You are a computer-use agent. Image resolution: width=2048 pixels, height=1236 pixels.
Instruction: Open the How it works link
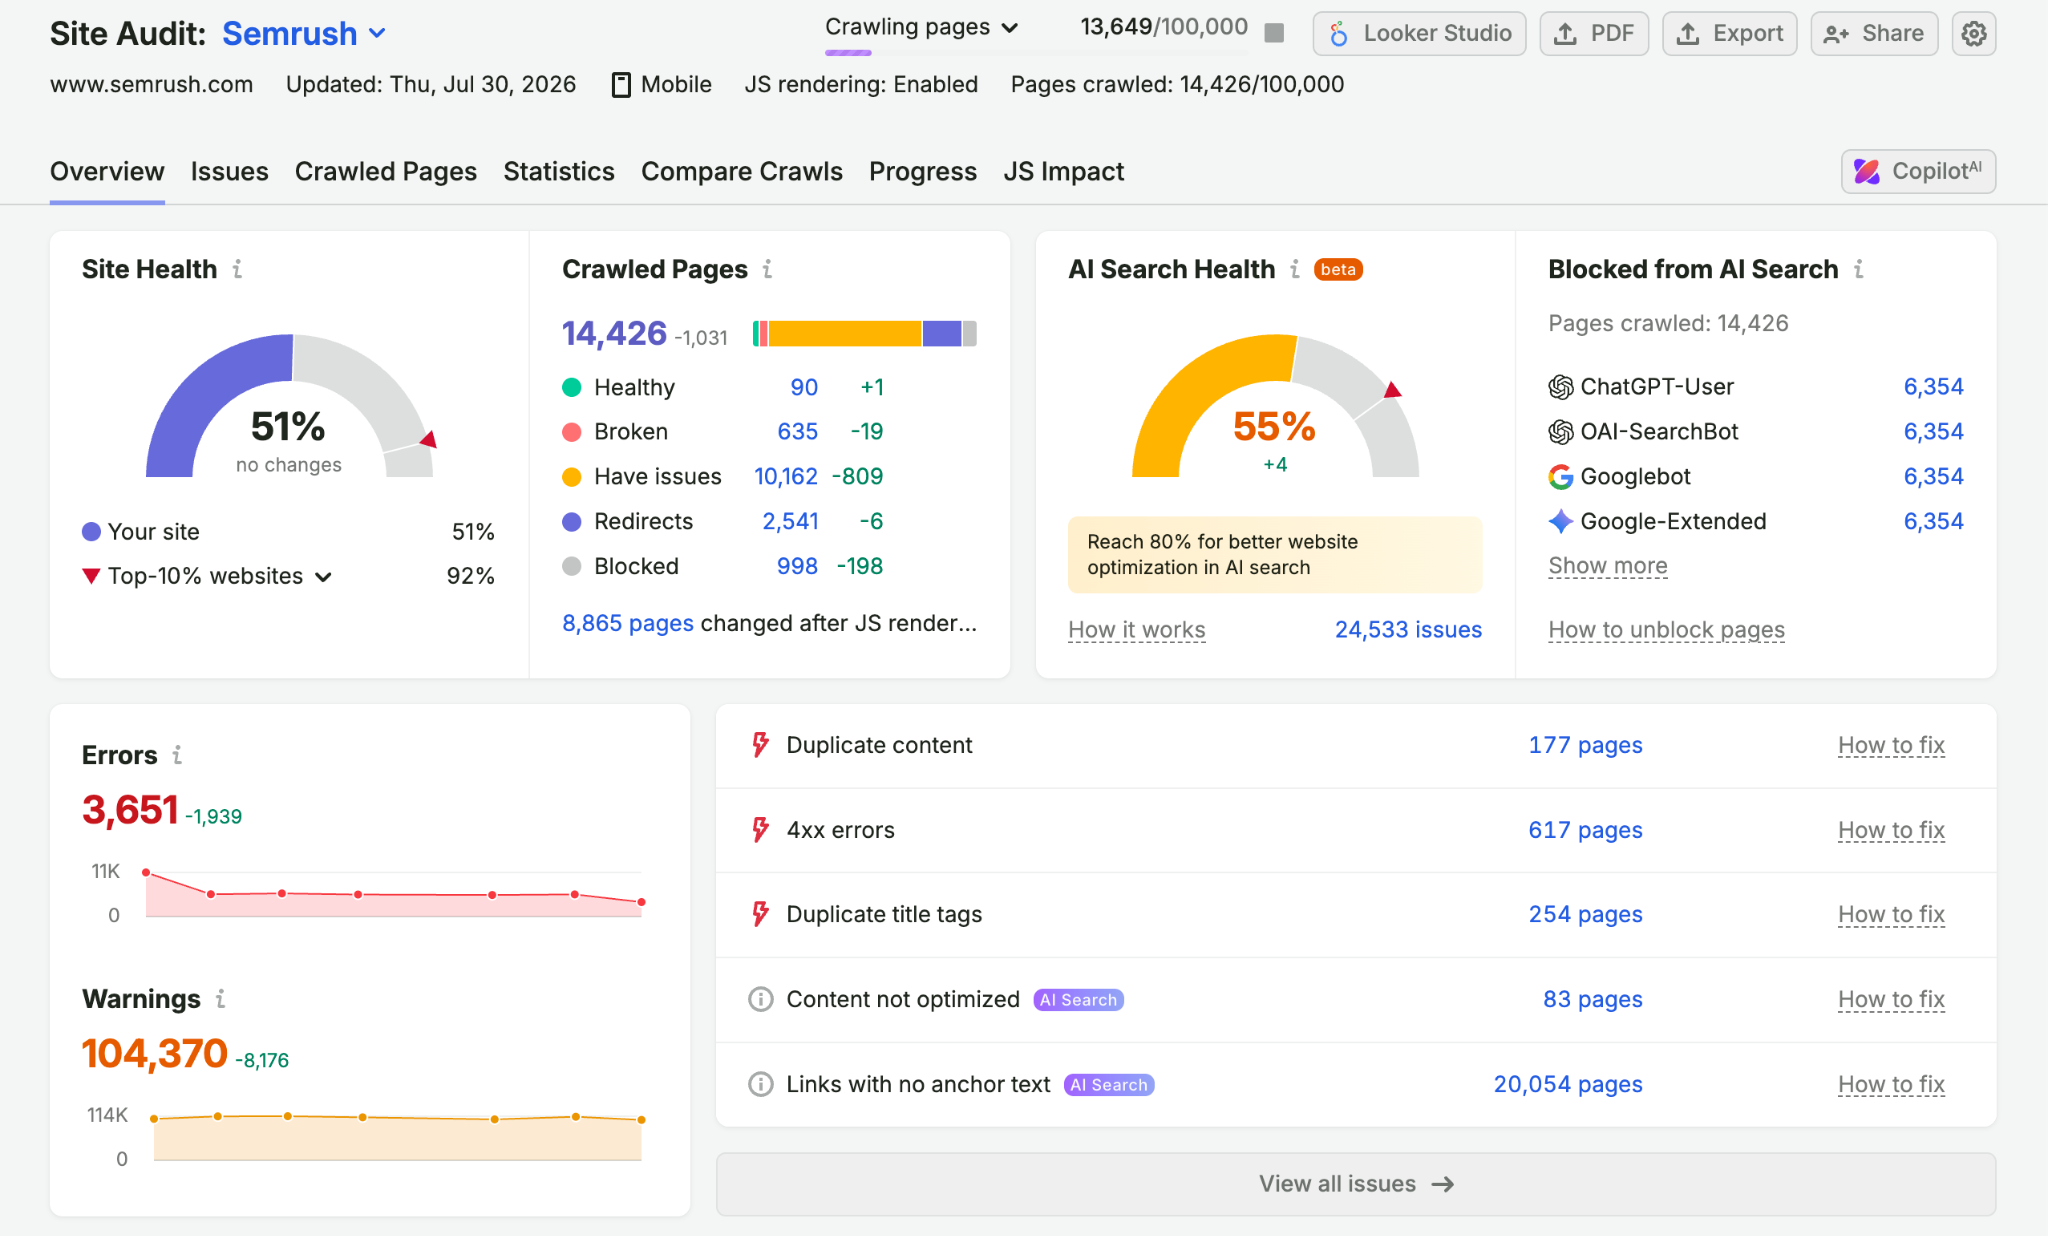1137,630
